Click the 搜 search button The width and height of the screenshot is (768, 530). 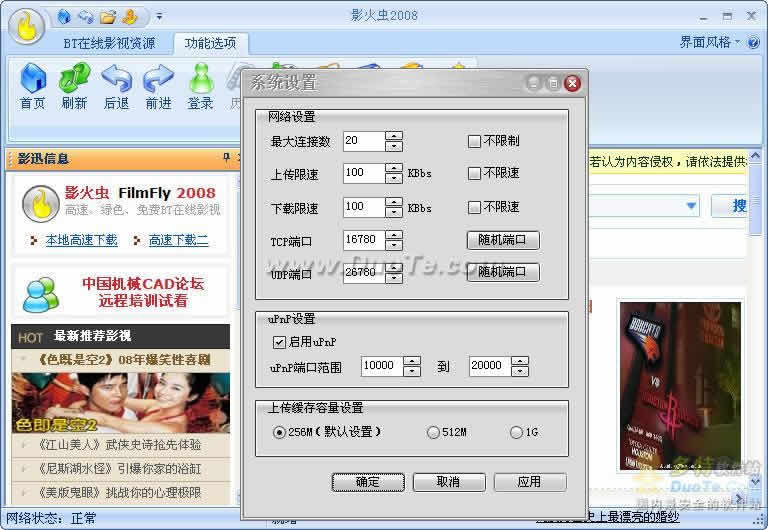point(731,206)
